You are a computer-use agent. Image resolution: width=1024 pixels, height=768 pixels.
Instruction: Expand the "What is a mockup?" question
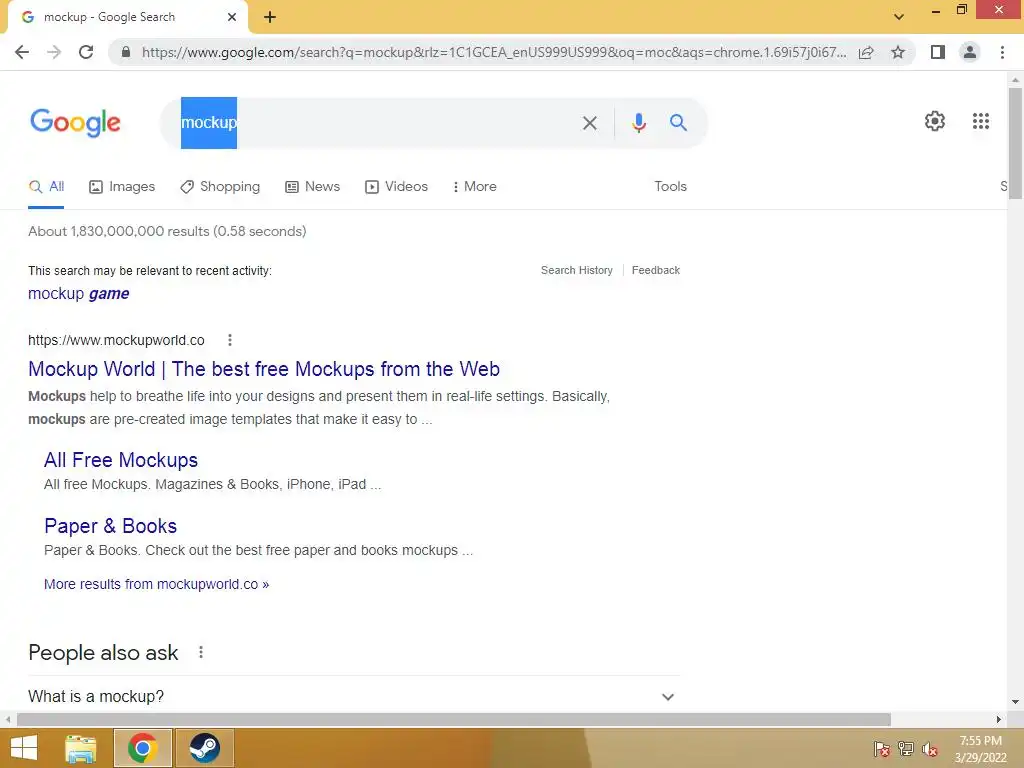tap(354, 696)
